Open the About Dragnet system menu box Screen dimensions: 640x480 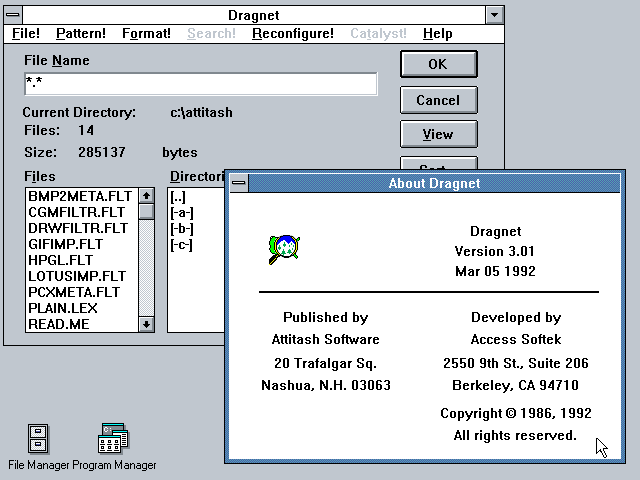[239, 183]
